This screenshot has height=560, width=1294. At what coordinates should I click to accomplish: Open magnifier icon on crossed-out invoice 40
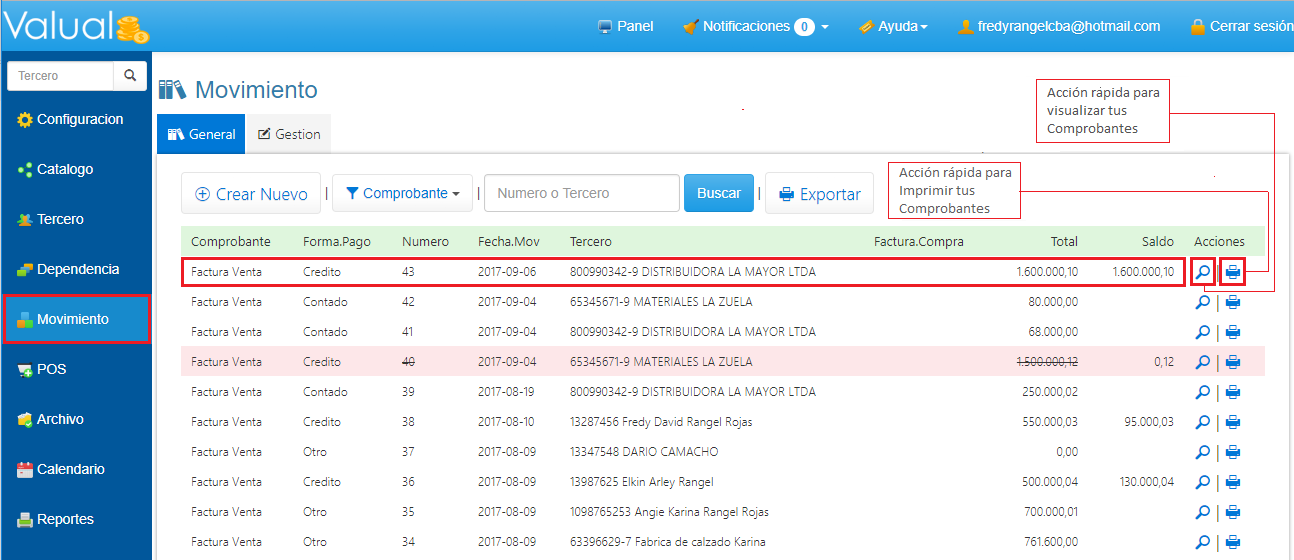[x=1203, y=362]
